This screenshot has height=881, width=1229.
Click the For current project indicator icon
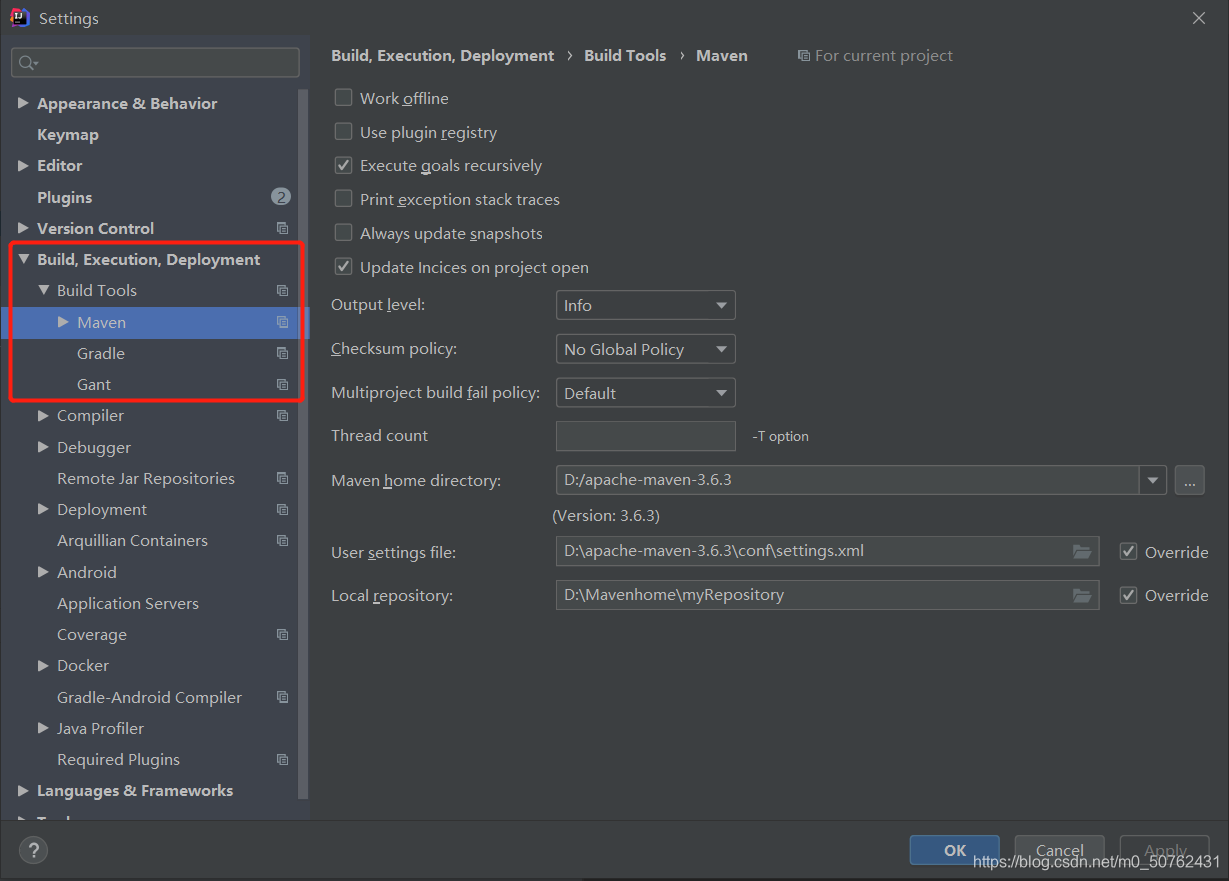tap(804, 56)
